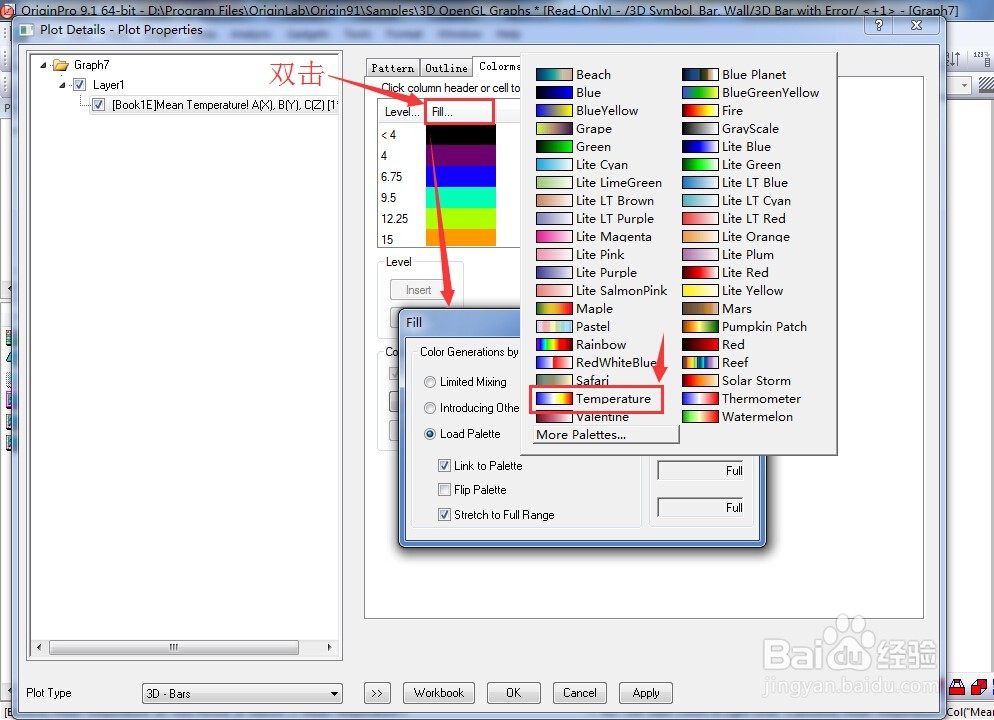
Task: Select the Beach palette
Action: tap(573, 75)
